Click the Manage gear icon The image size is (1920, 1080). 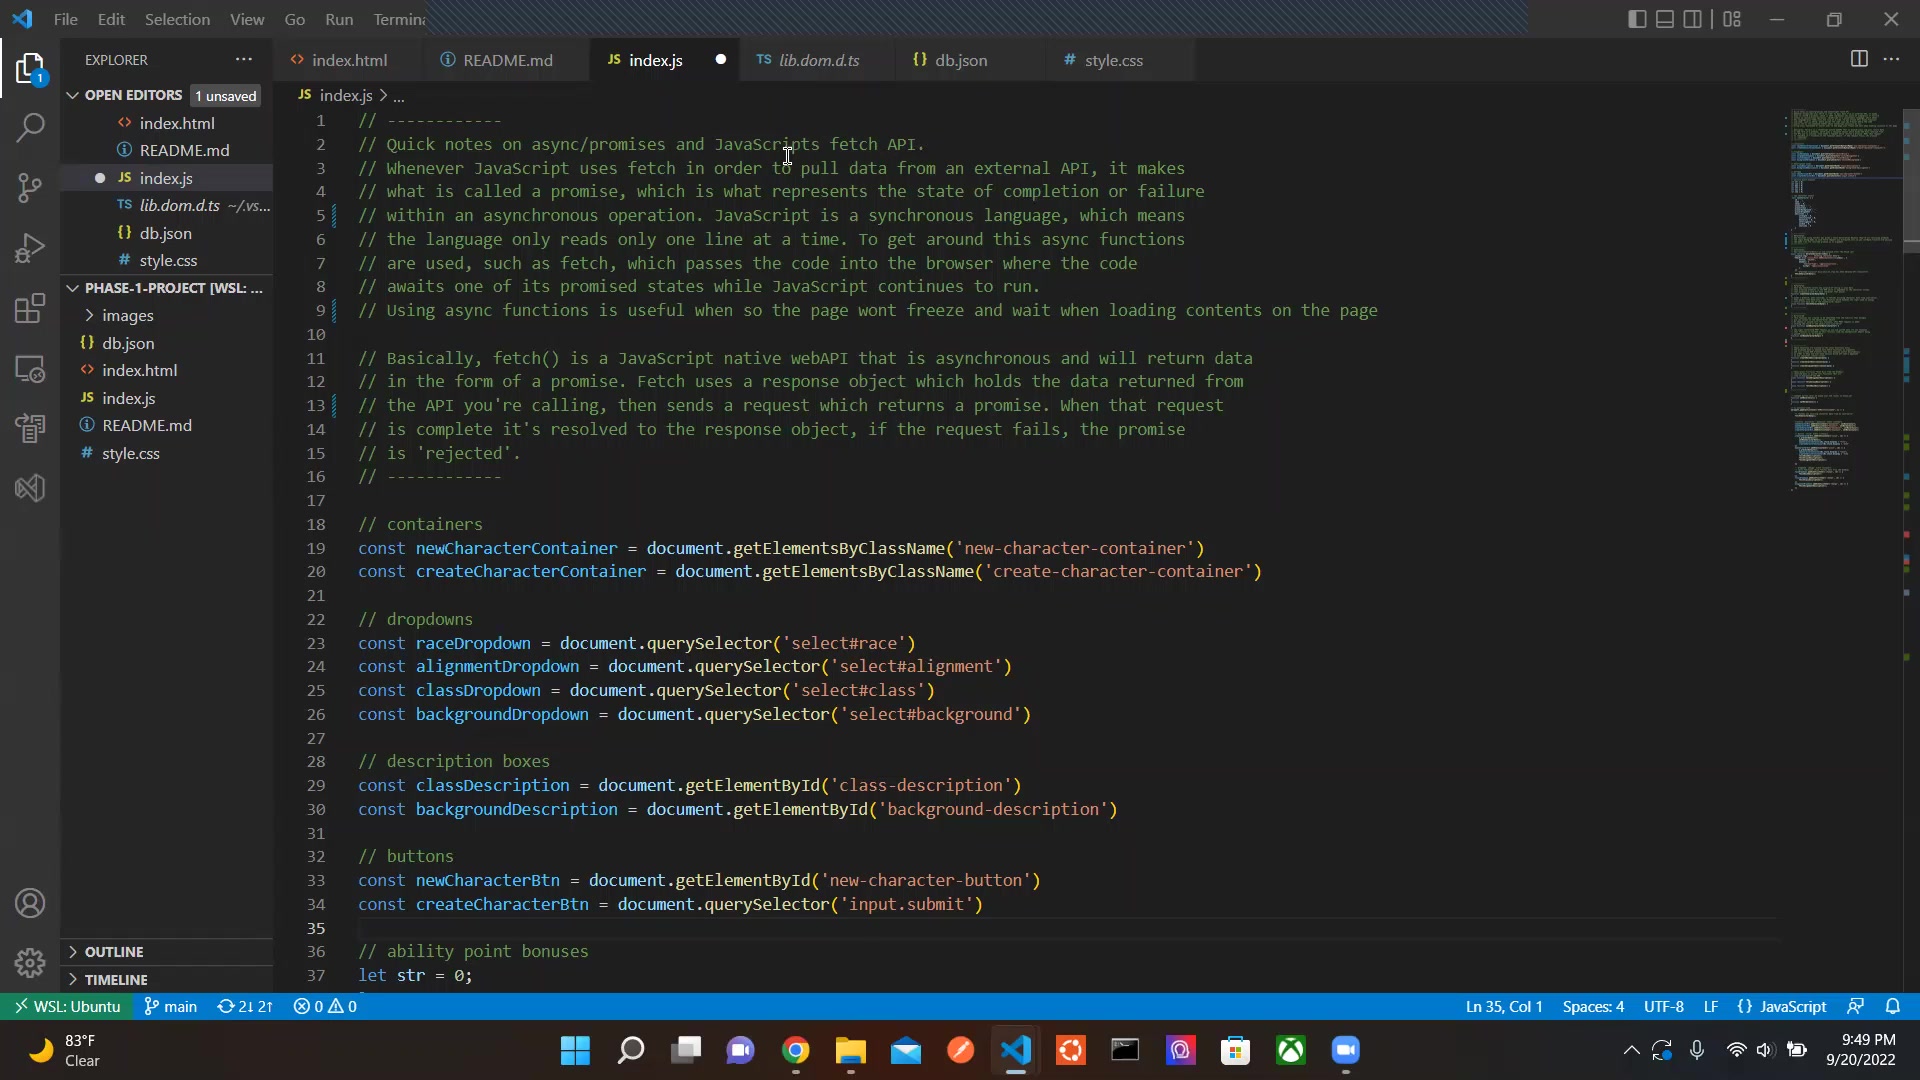coord(30,962)
